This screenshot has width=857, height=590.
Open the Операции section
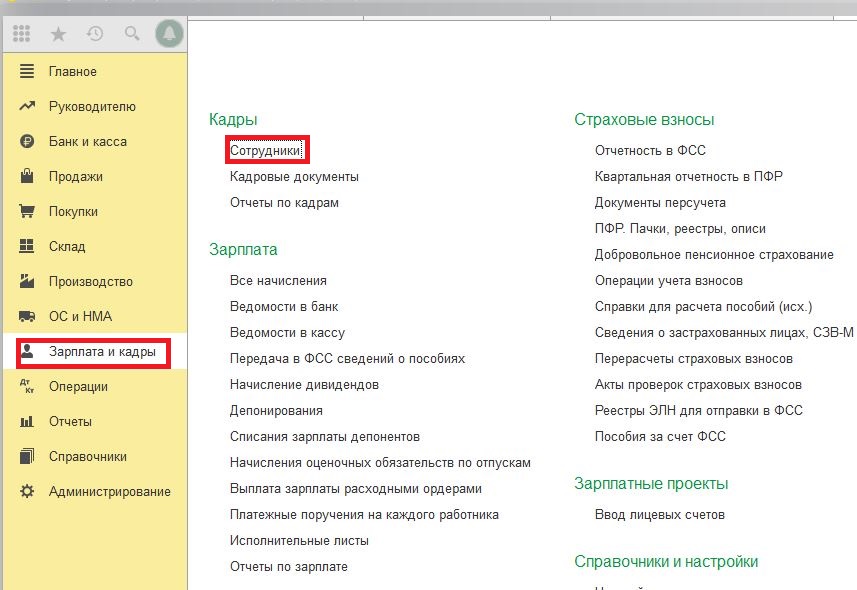tap(78, 387)
